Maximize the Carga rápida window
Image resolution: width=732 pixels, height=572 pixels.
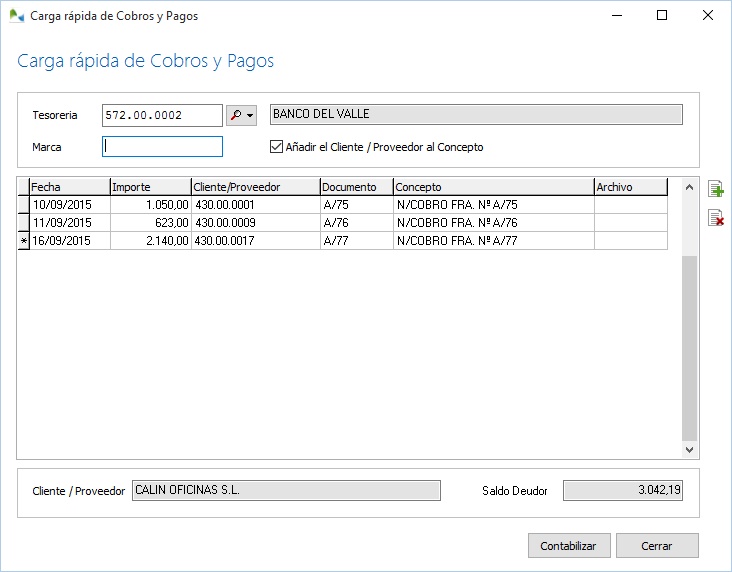pyautogui.click(x=661, y=16)
